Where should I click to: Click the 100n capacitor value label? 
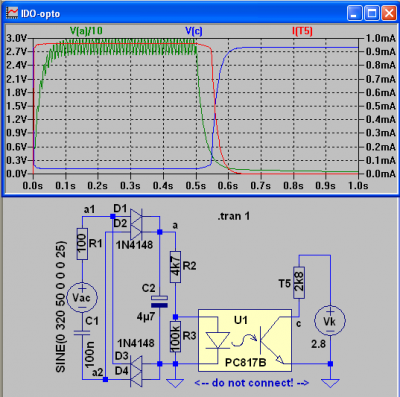(90, 355)
